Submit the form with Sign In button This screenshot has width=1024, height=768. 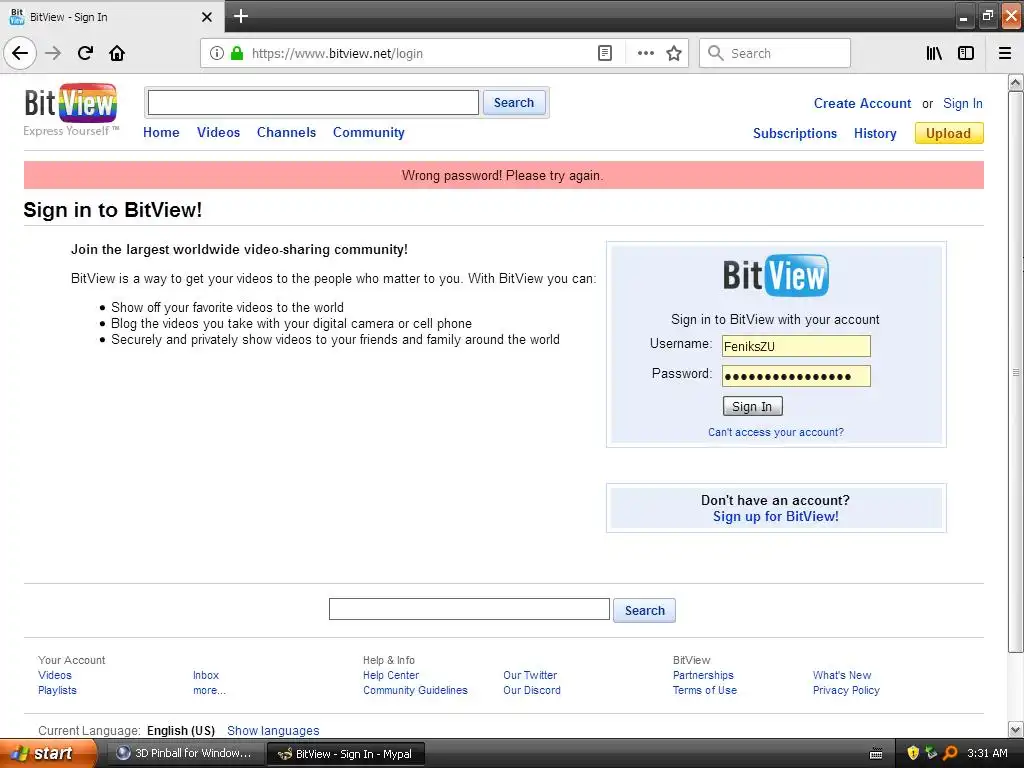[x=752, y=406]
